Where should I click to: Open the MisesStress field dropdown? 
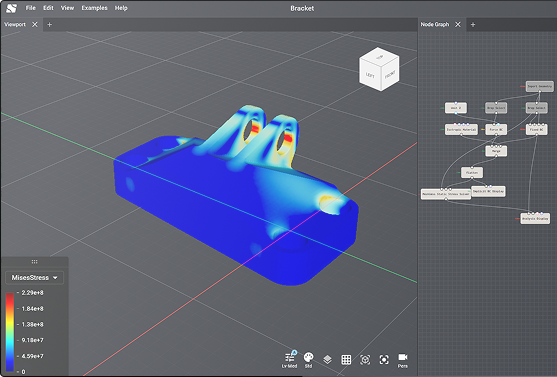34,278
